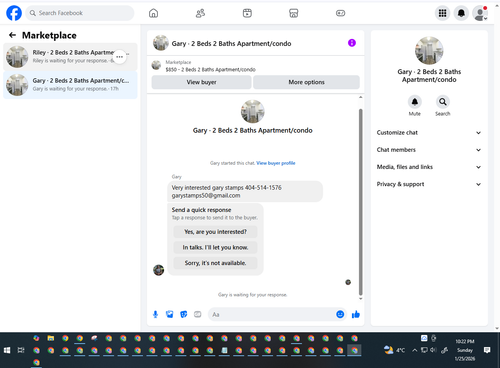Open the Home feed icon
Viewport: 500px width, 368px height.
[x=153, y=13]
